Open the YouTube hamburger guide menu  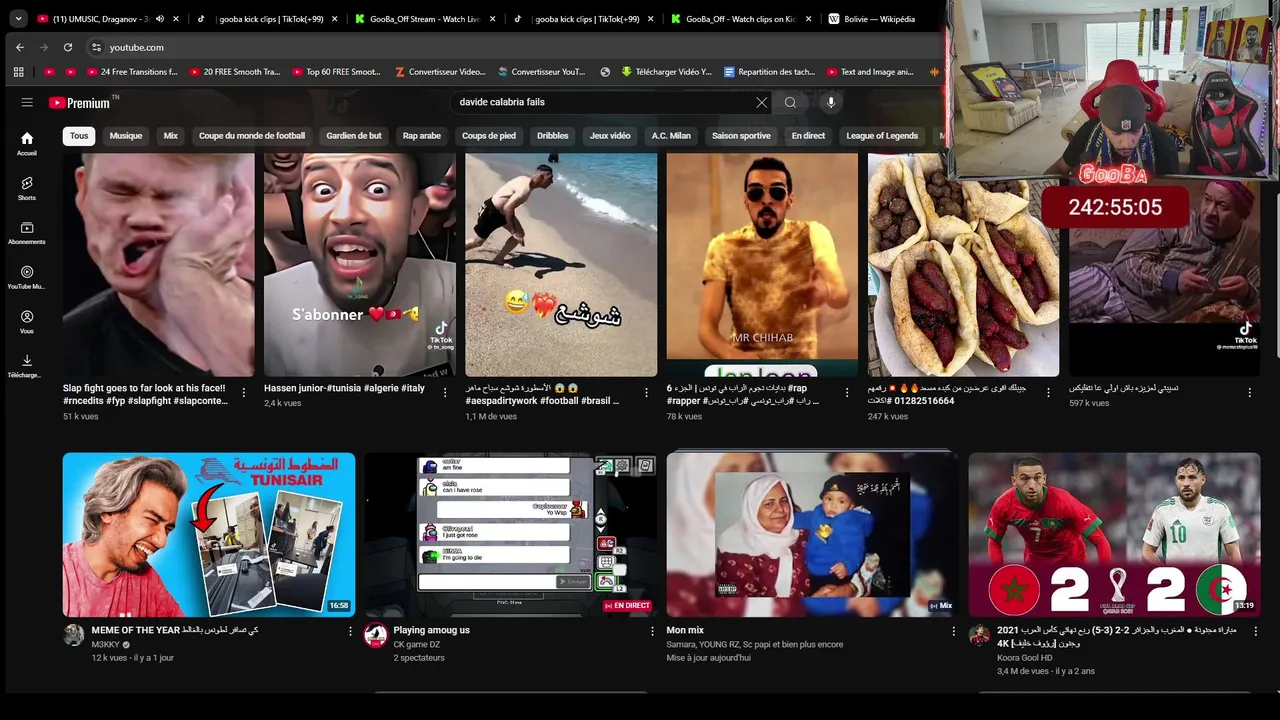tap(27, 102)
